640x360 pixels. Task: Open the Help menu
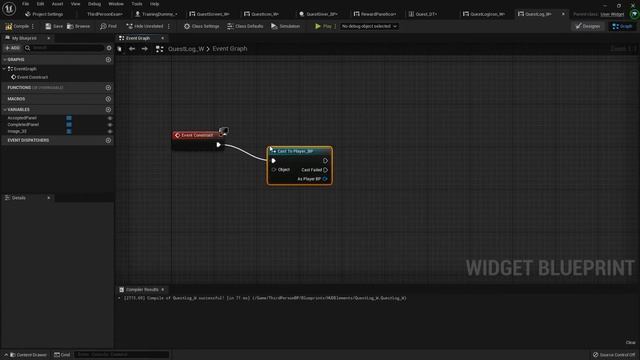point(154,4)
